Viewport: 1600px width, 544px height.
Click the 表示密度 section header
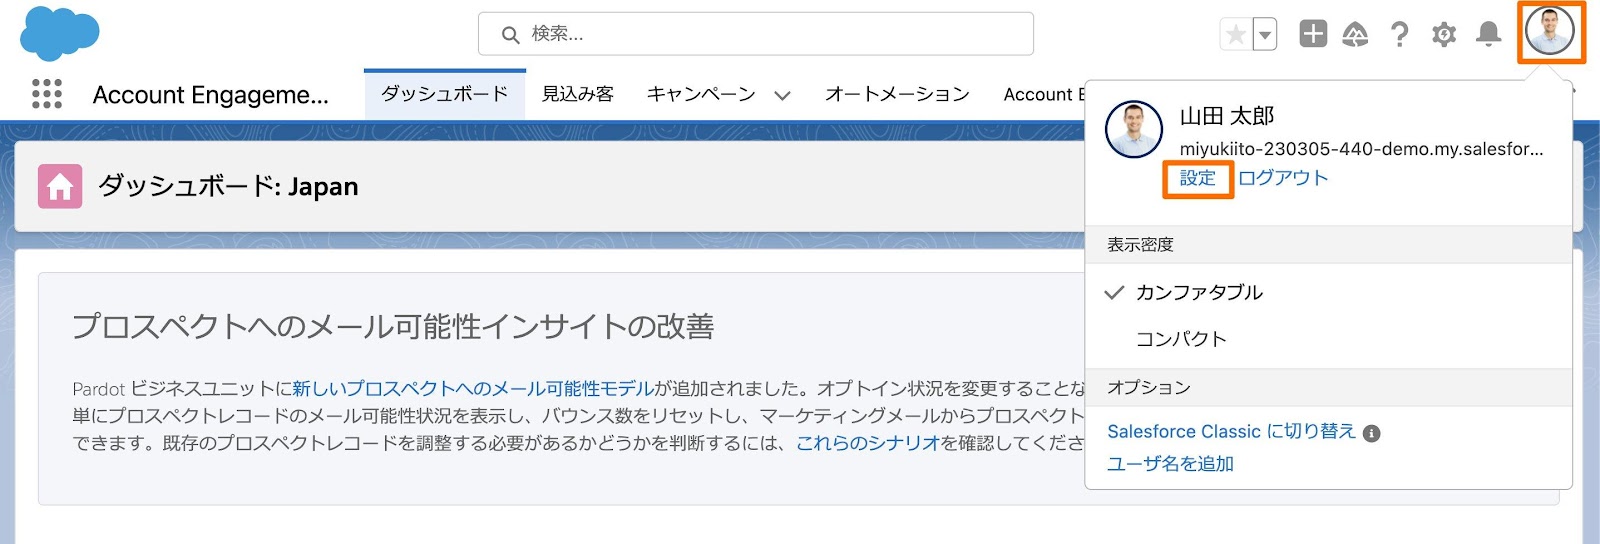click(1140, 245)
